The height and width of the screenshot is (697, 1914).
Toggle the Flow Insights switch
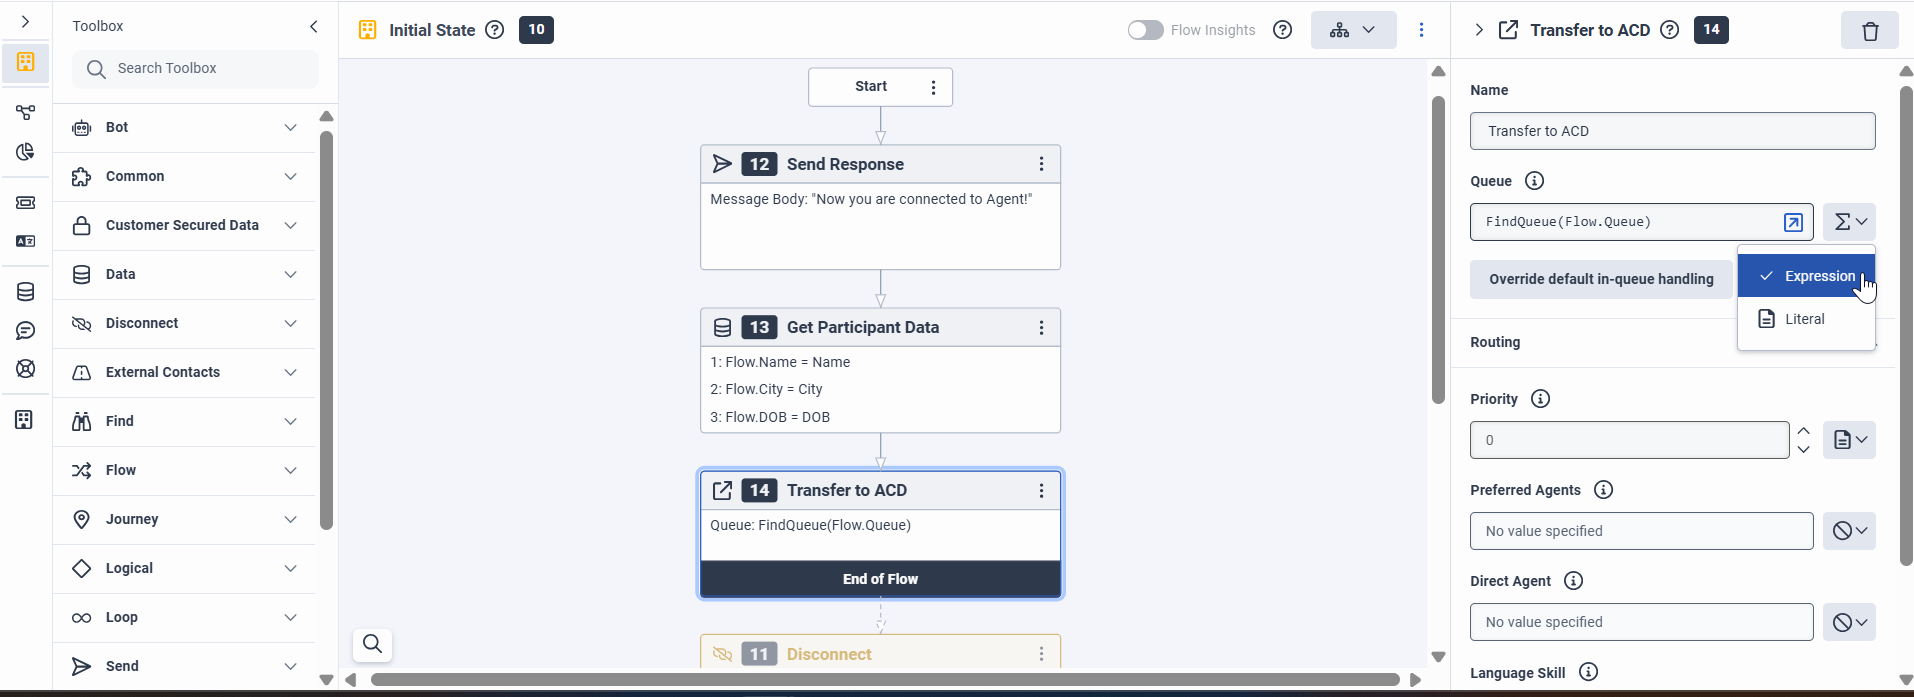click(x=1145, y=30)
